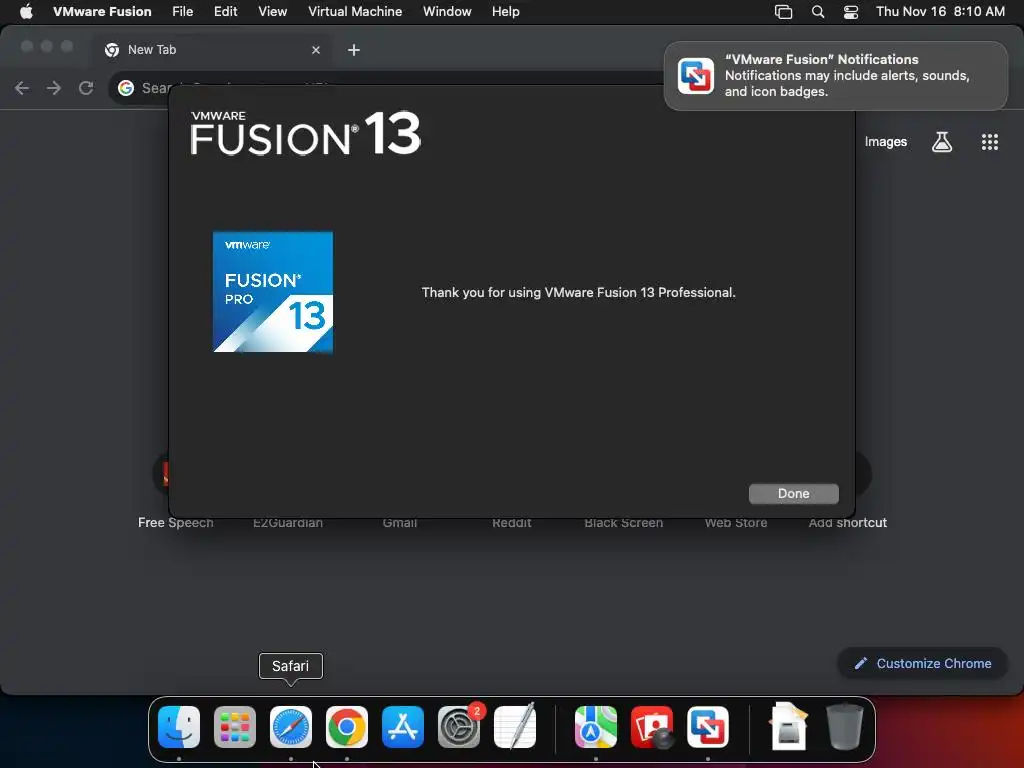Select the New Tab tab in Chrome
The width and height of the screenshot is (1024, 768).
click(x=212, y=50)
